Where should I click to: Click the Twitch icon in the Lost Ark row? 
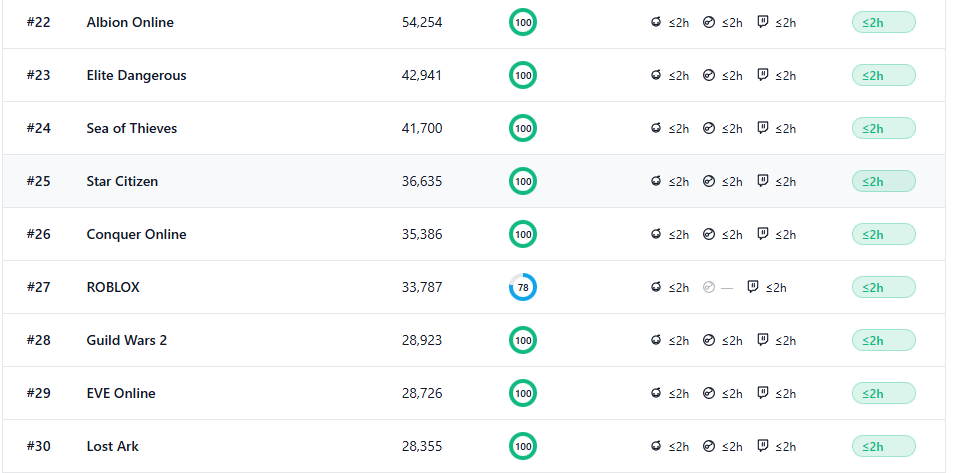[x=763, y=446]
